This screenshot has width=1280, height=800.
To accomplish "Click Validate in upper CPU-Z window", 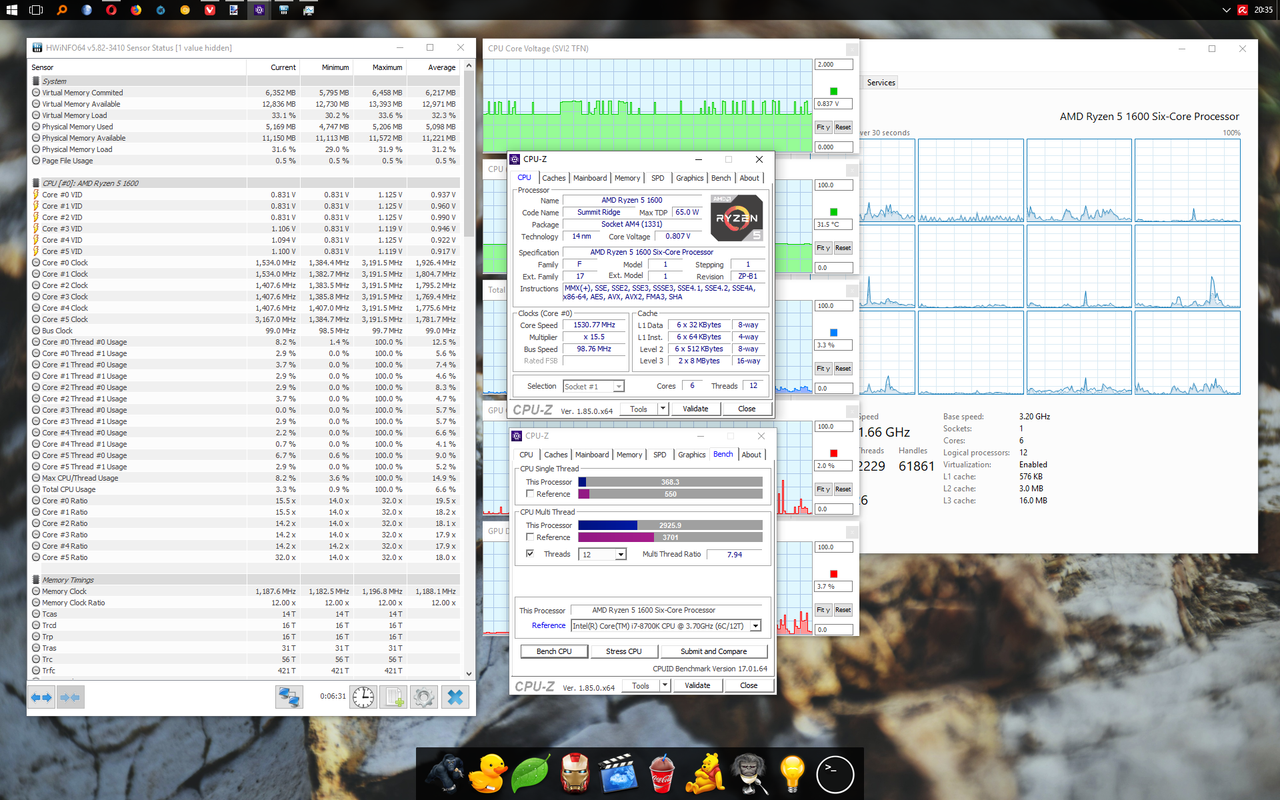I will click(696, 409).
